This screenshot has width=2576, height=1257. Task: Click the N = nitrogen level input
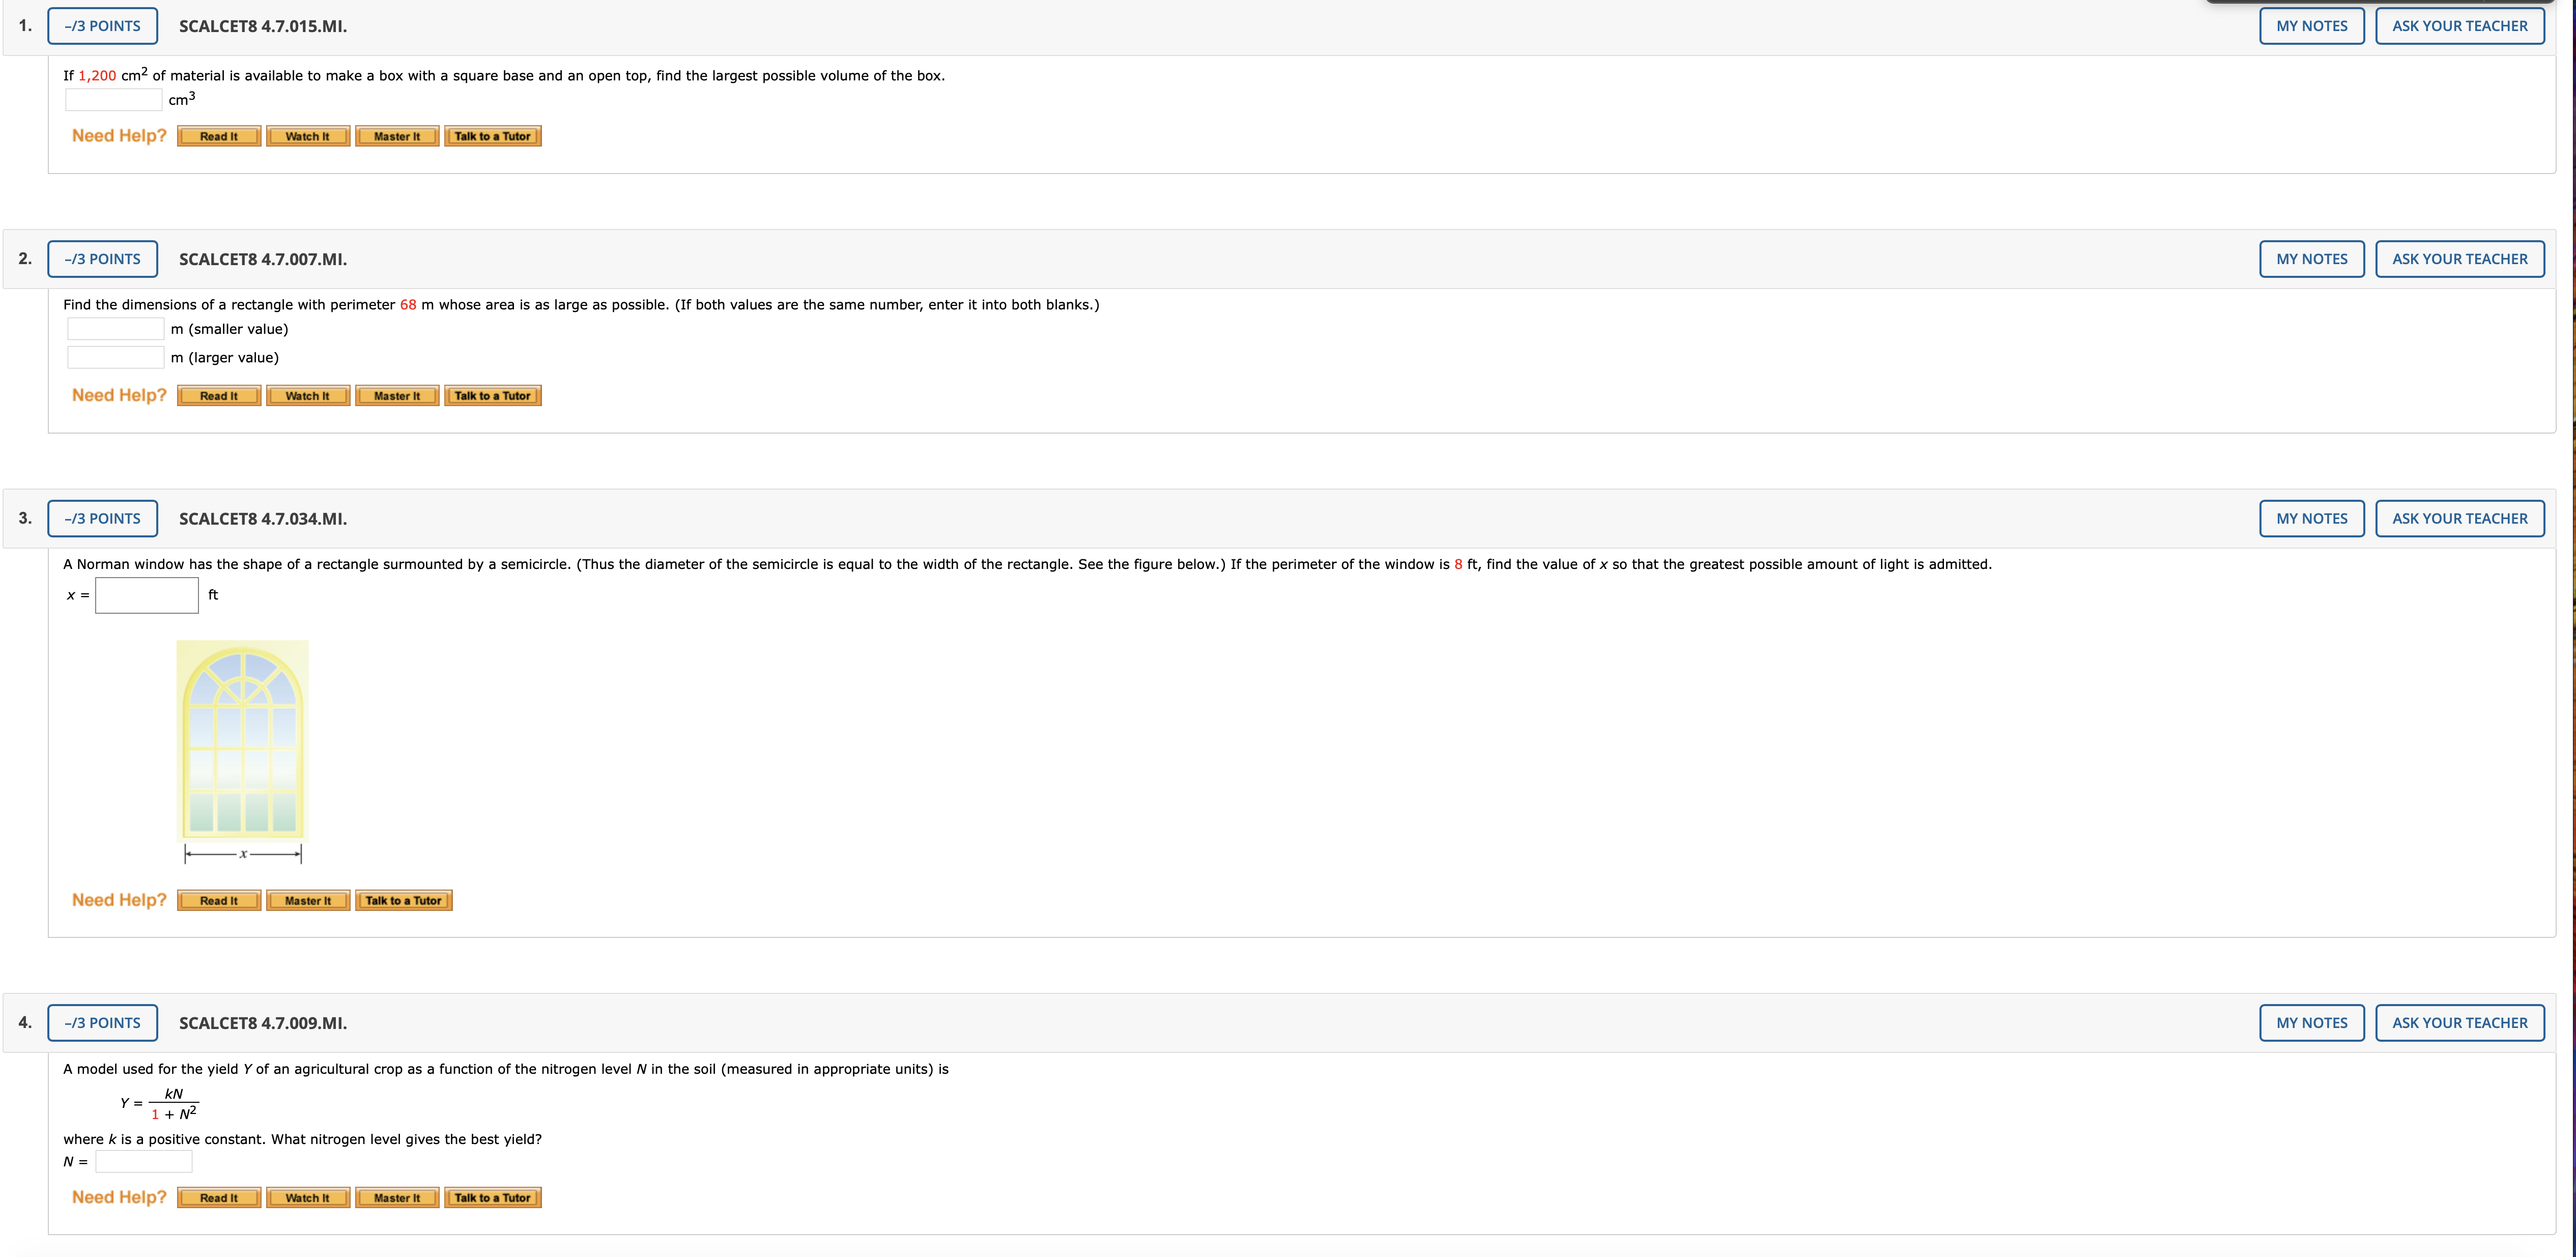click(x=144, y=1162)
